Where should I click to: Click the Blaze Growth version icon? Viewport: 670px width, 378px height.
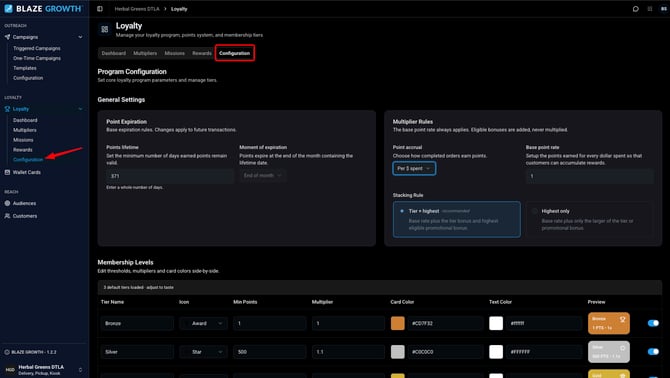click(x=7, y=352)
